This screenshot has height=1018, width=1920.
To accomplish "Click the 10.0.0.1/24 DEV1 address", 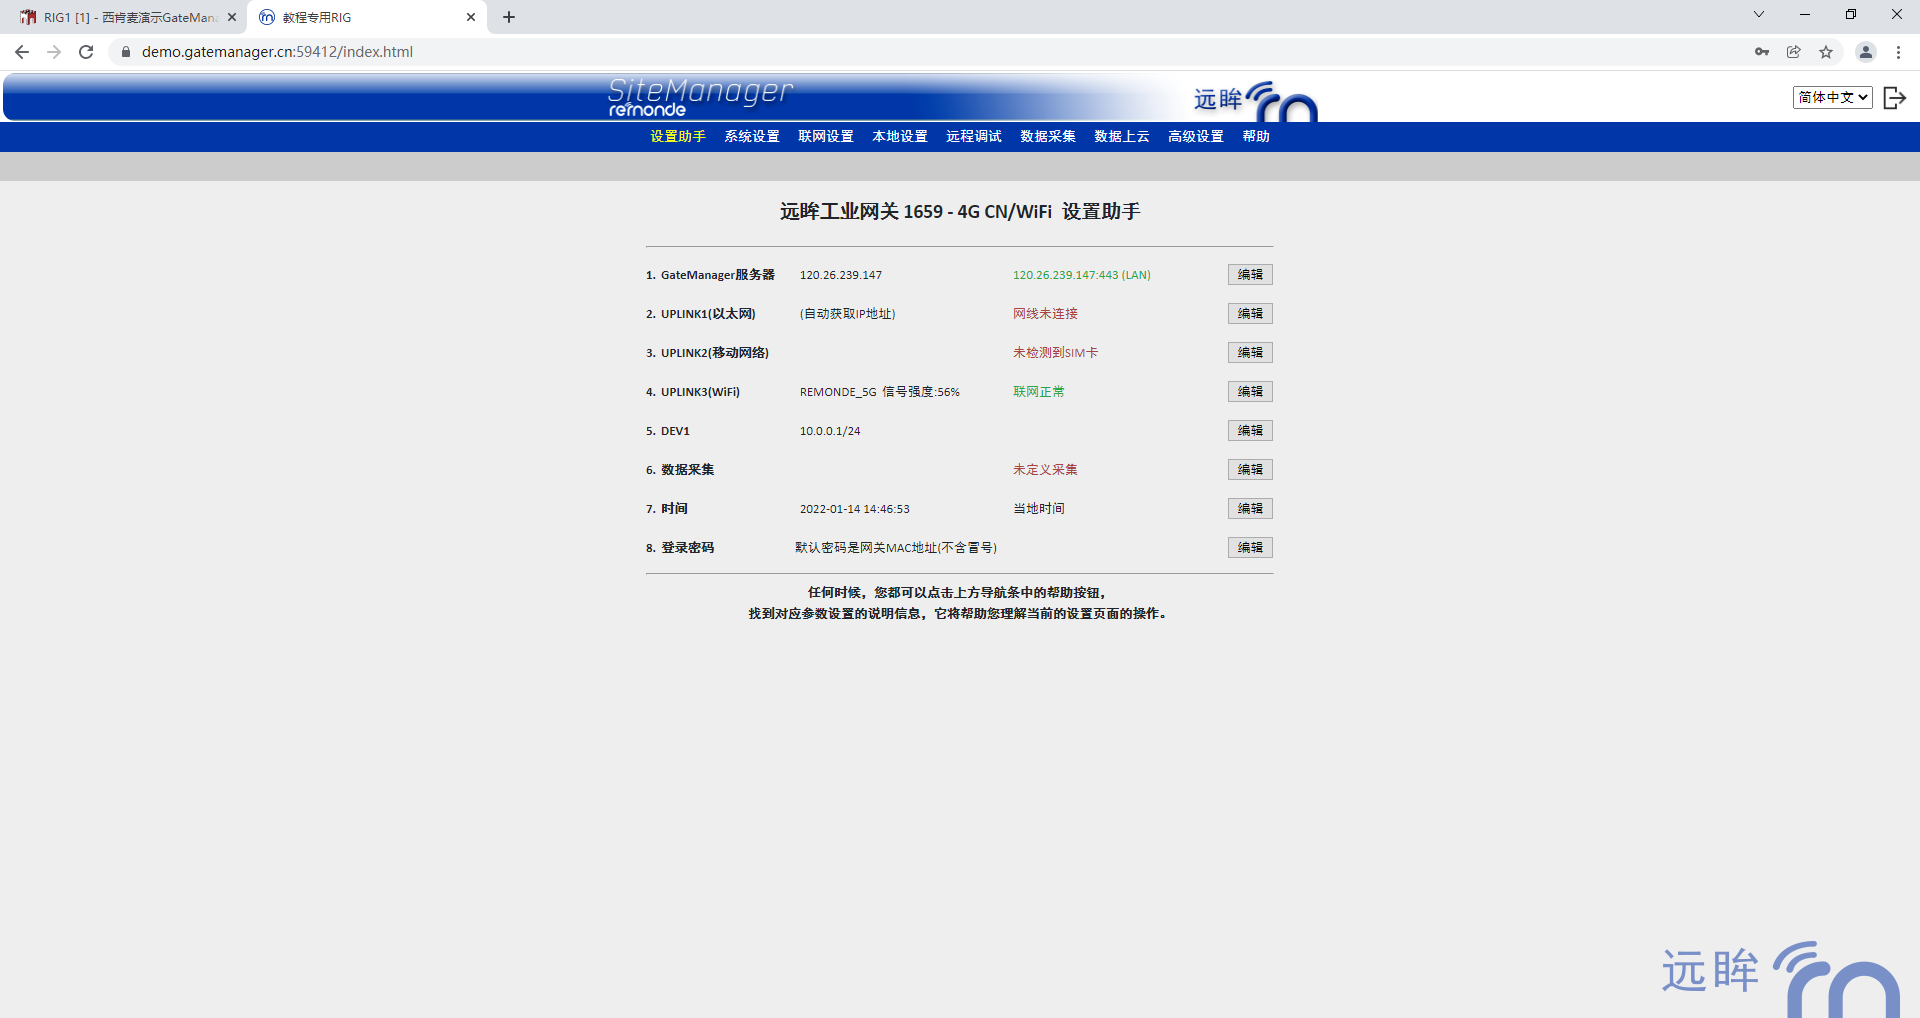I will (x=830, y=431).
